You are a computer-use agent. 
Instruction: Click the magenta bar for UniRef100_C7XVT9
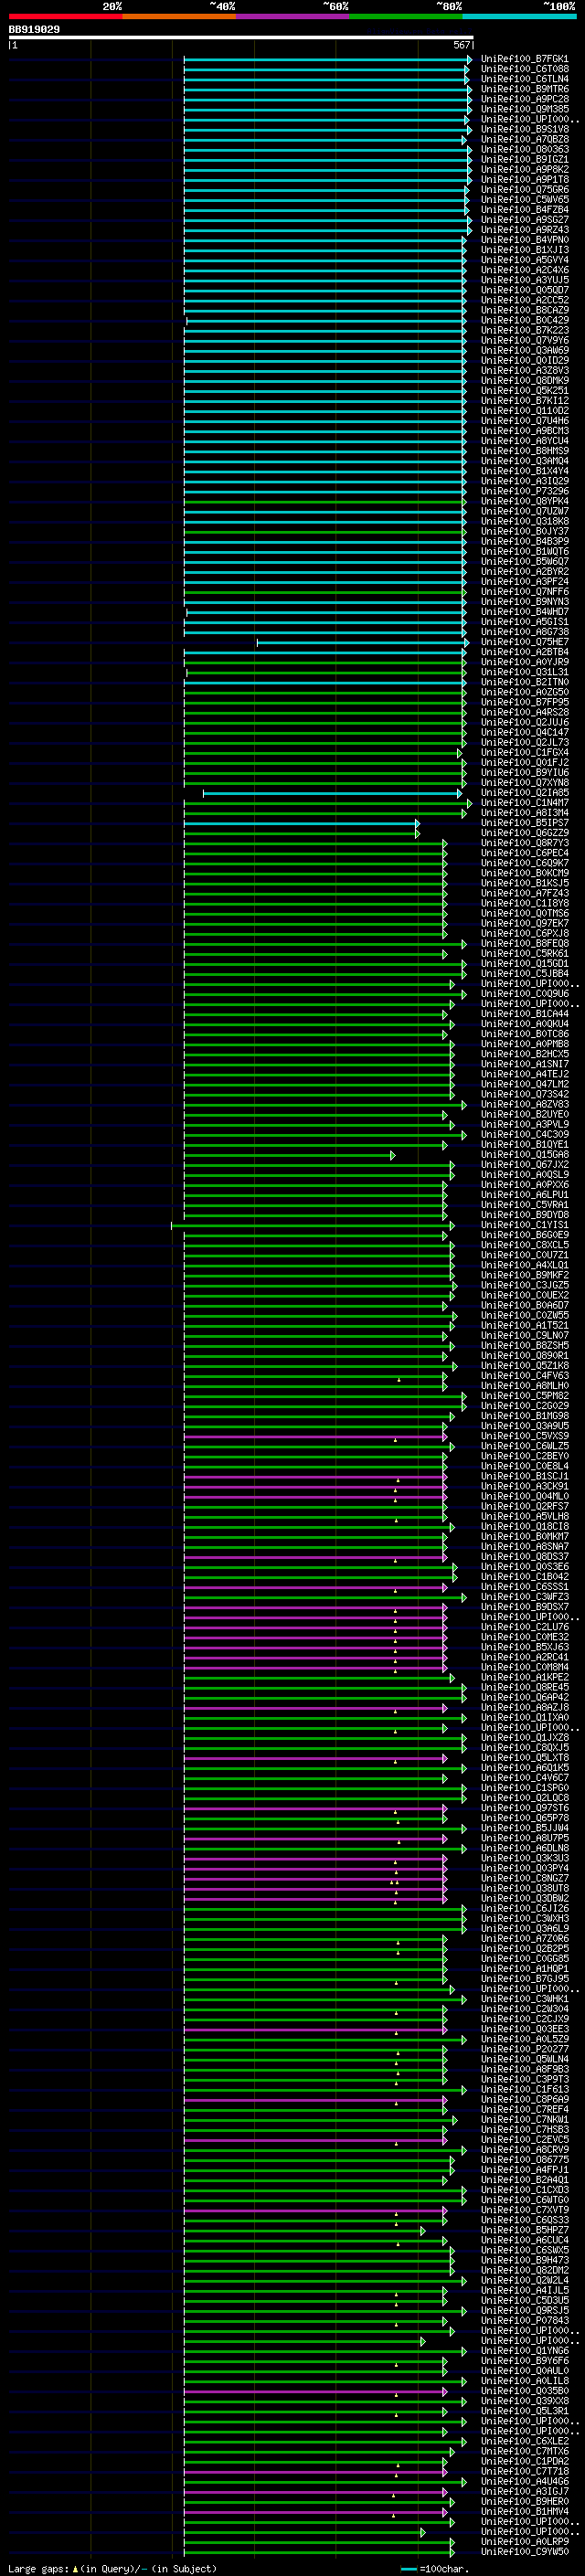click(315, 2210)
